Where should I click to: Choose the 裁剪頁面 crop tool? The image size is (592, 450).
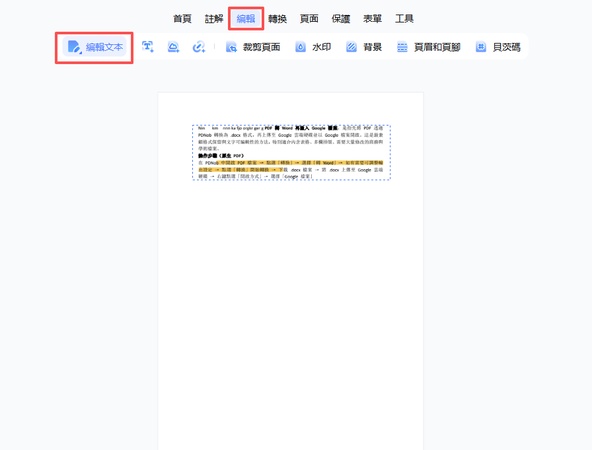point(253,47)
